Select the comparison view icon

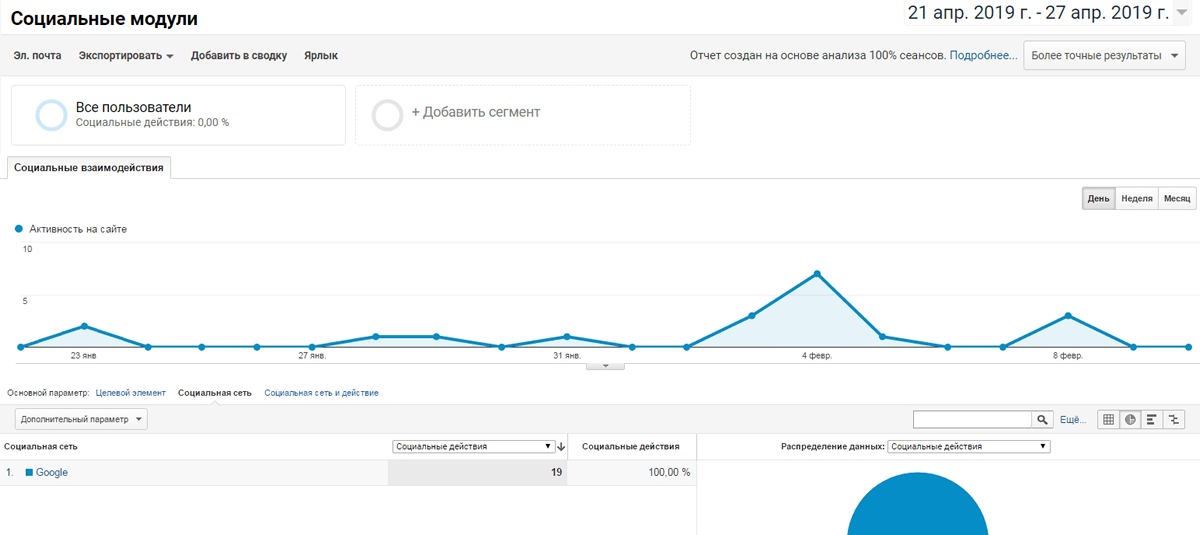(1174, 420)
